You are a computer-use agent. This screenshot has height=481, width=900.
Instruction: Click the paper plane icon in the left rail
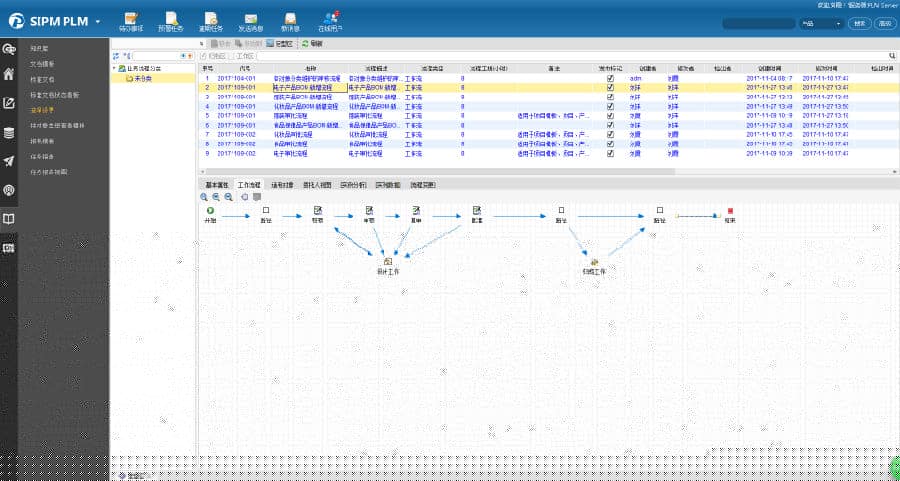(9, 161)
